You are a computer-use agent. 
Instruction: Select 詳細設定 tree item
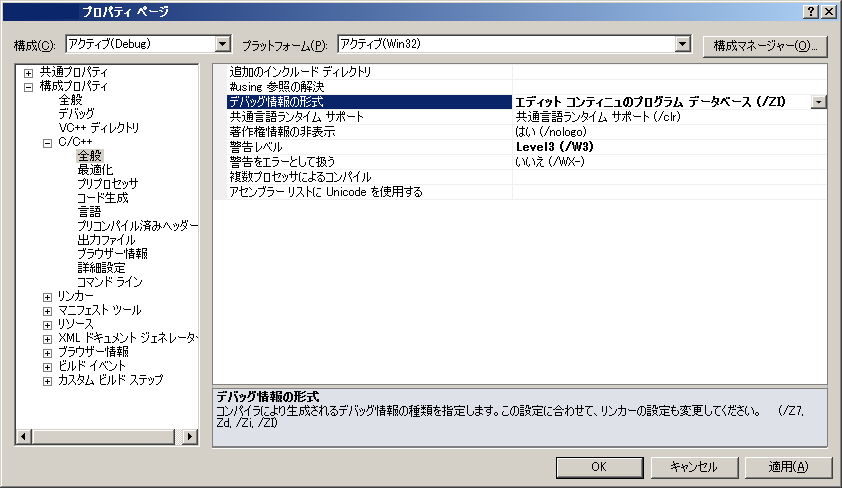pyautogui.click(x=101, y=267)
